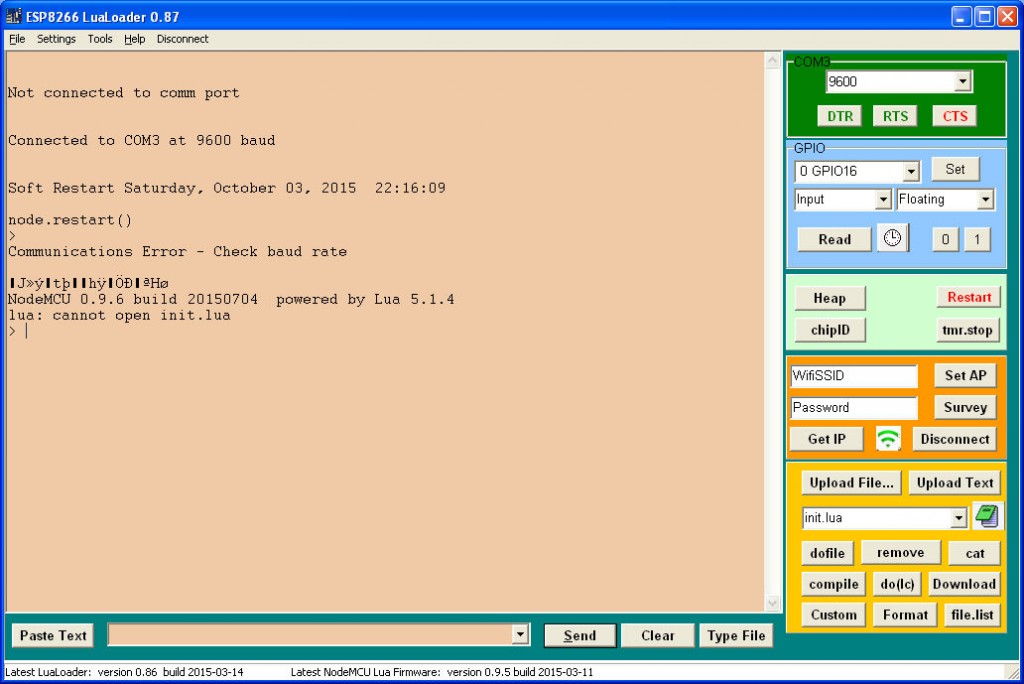Toggle the CTS indicator

coord(953,115)
